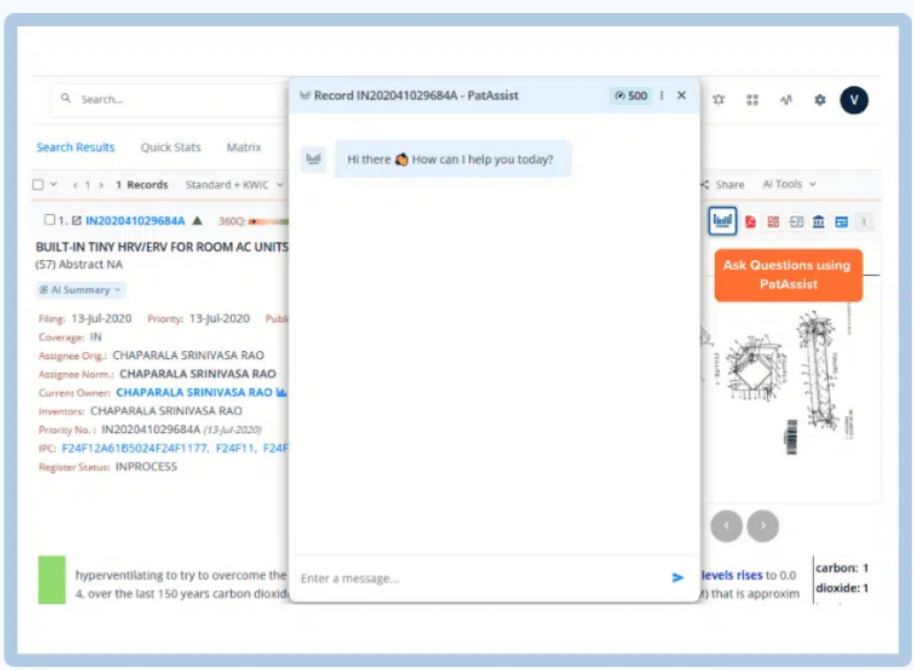This screenshot has height=670, width=914.
Task: Click the red PDF download icon
Action: 750,222
